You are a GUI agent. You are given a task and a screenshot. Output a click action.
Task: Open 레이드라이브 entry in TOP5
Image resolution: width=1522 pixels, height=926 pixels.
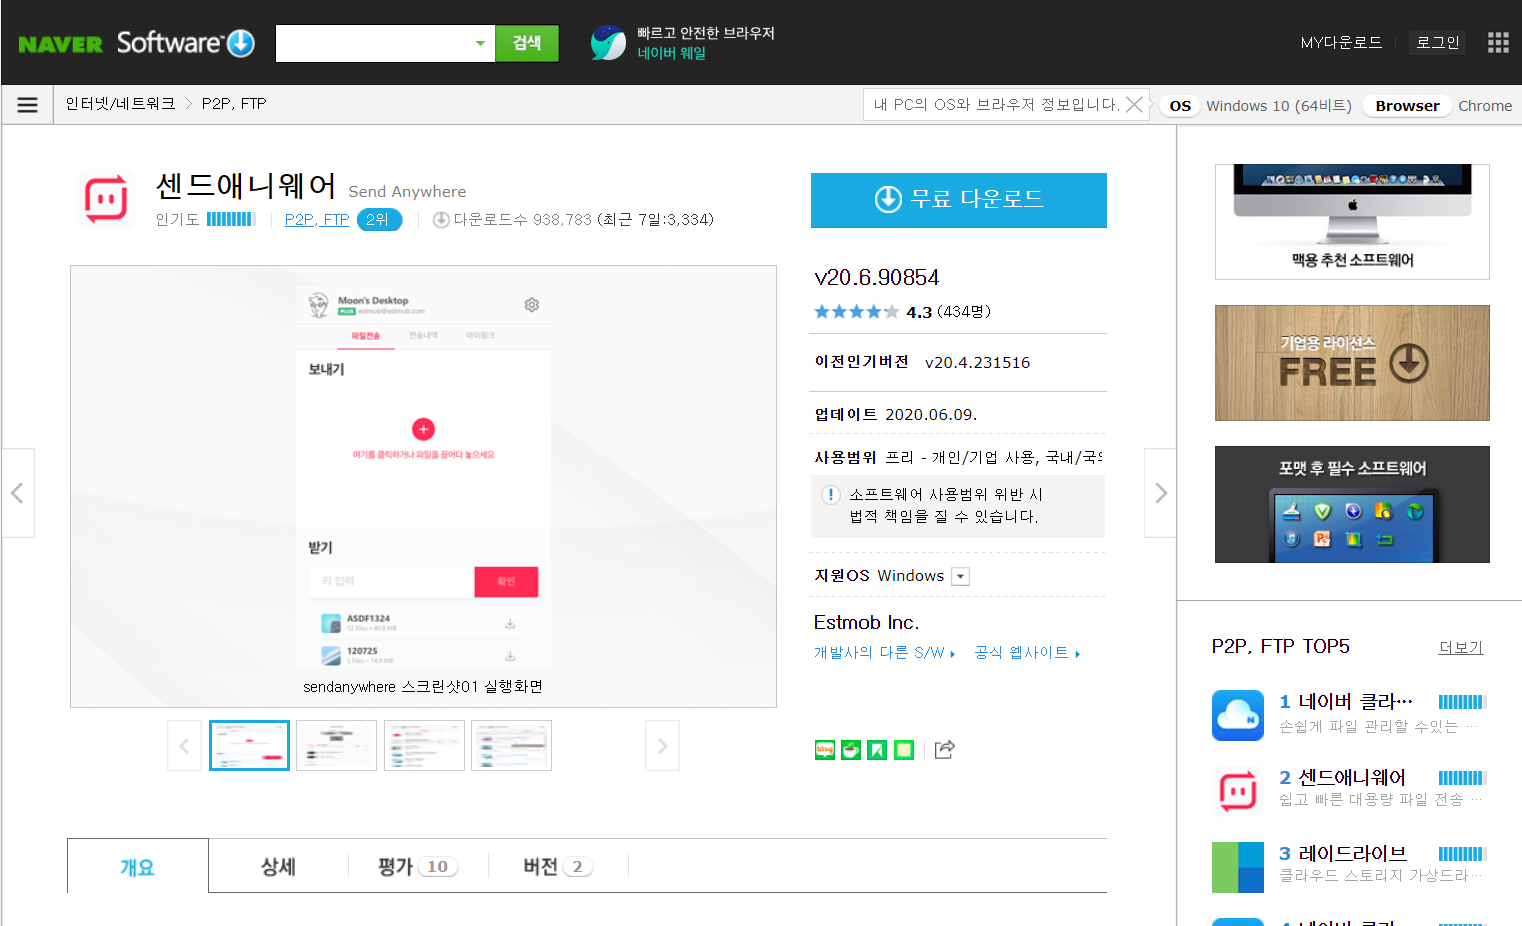pos(1352,854)
